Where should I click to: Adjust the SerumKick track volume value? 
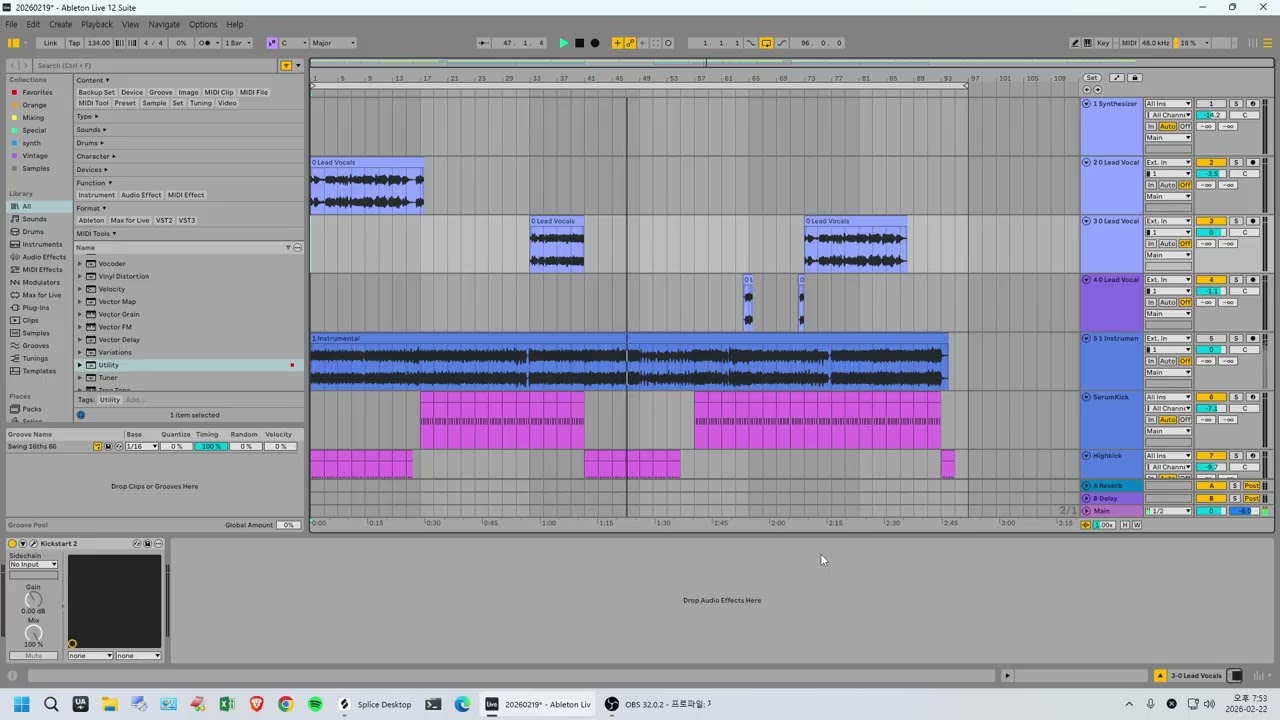pyautogui.click(x=1211, y=409)
